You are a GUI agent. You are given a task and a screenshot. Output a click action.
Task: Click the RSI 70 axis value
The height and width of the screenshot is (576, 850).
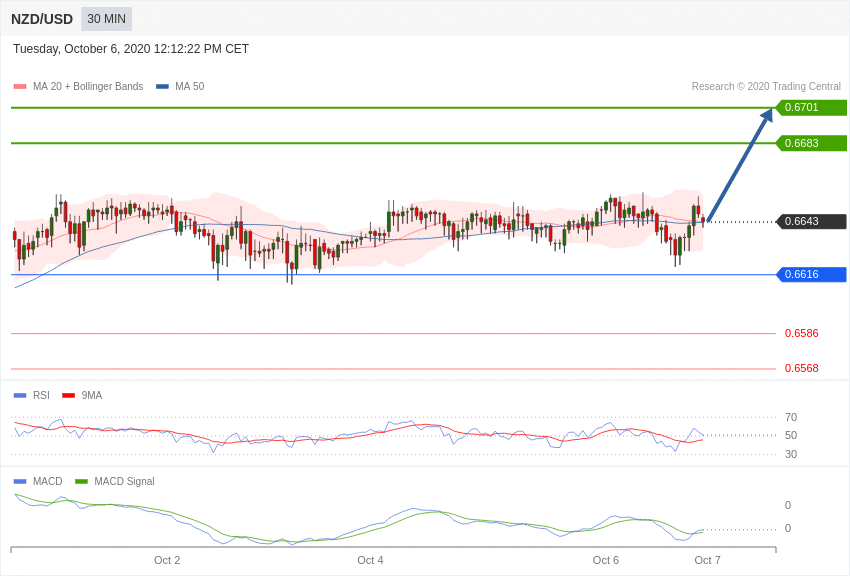pos(791,417)
